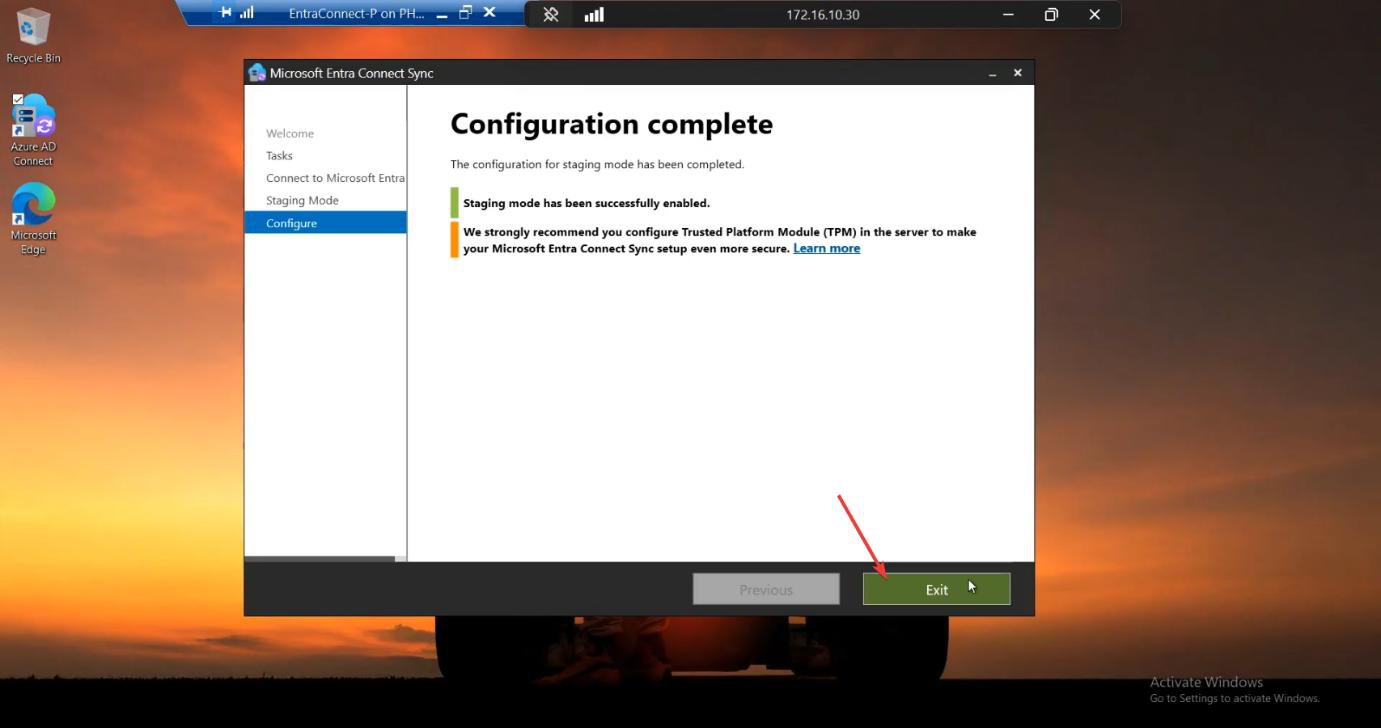1381x728 pixels.
Task: Select the Staging Mode step
Action: tap(302, 200)
